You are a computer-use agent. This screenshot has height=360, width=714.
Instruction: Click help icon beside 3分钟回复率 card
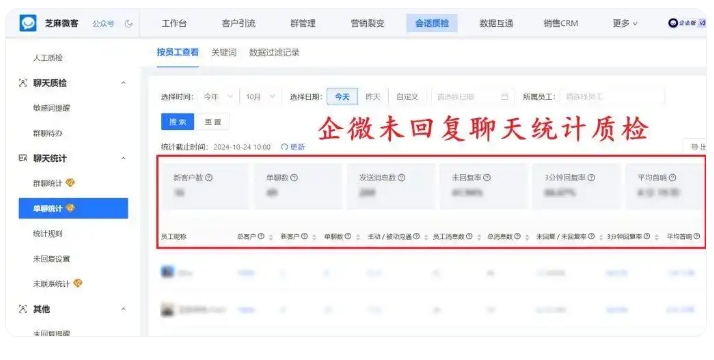click(x=591, y=177)
